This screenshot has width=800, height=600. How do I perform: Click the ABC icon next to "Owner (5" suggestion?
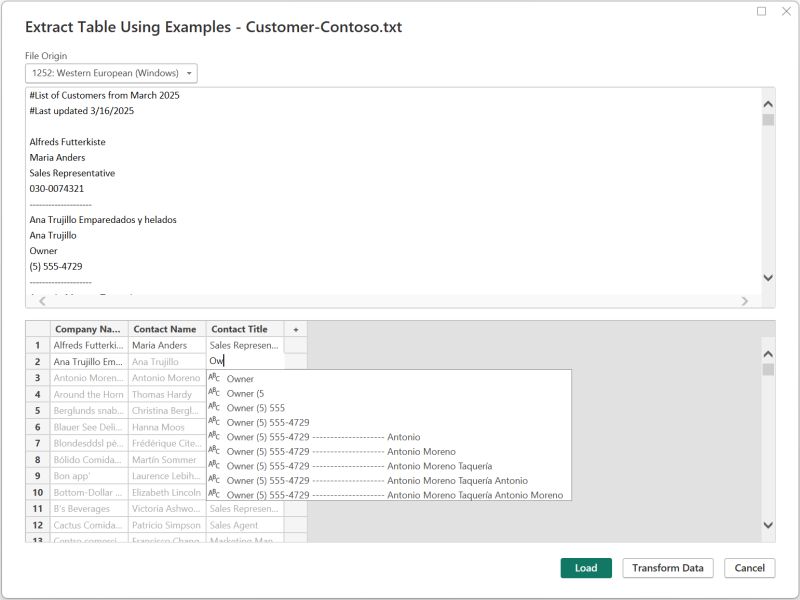coord(216,394)
